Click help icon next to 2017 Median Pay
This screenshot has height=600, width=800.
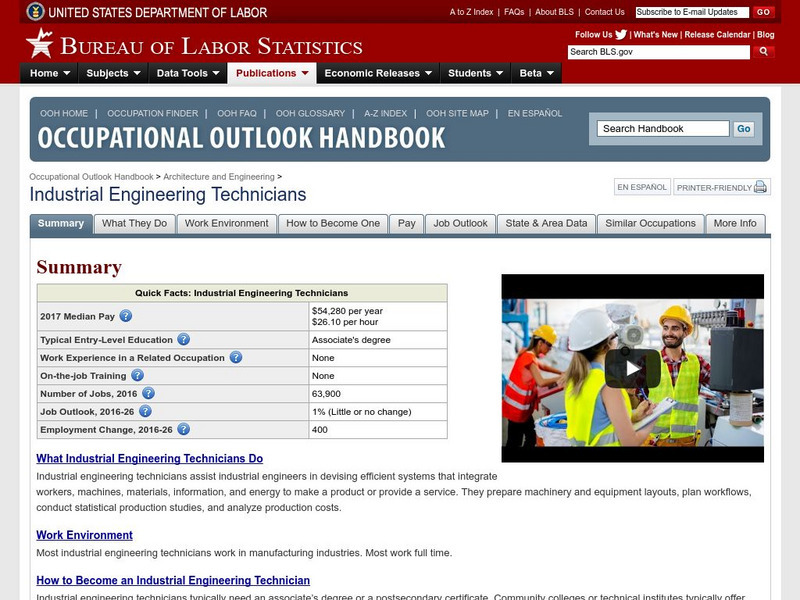[x=126, y=316]
